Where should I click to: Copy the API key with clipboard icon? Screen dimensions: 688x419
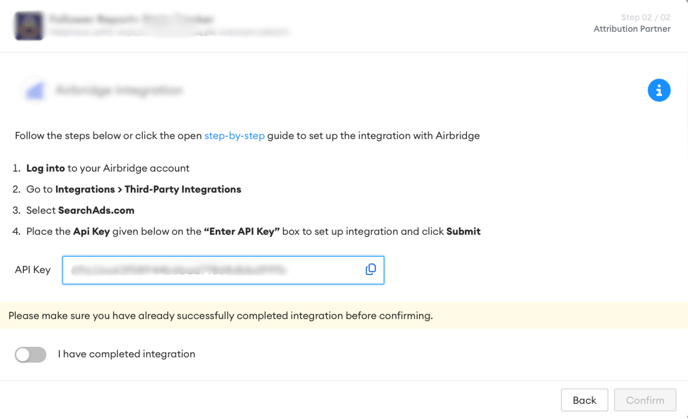tap(371, 269)
